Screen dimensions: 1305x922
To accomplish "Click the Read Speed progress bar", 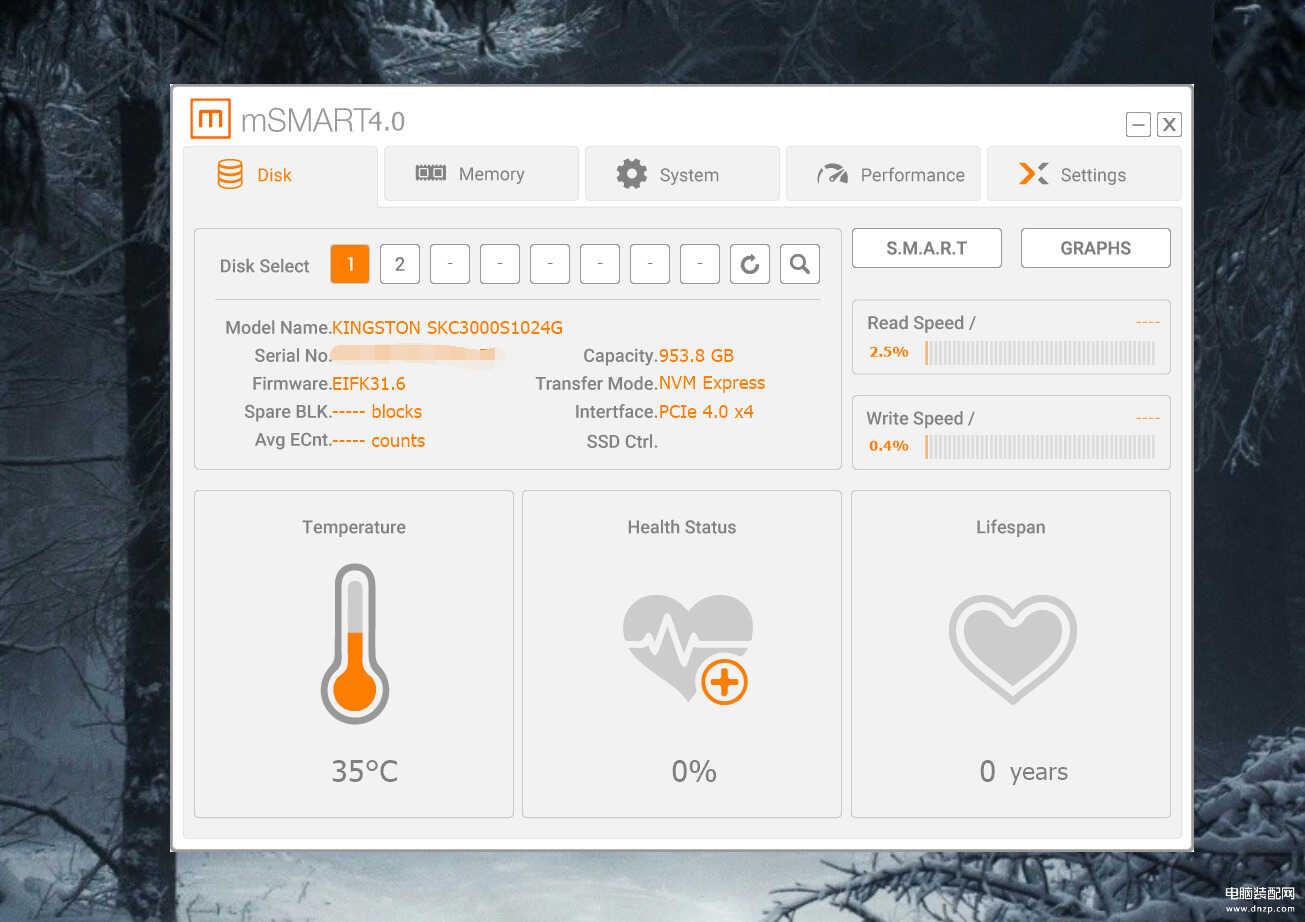I will tap(1040, 352).
